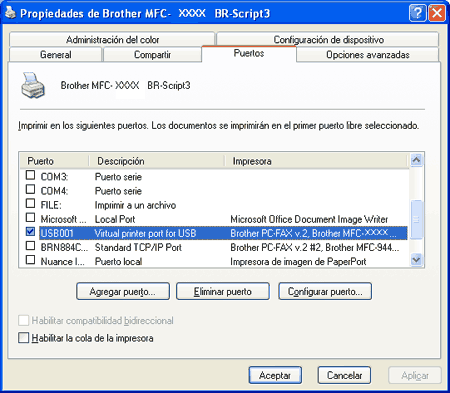Click the port list scroll up arrow
The width and height of the screenshot is (450, 393).
416,160
